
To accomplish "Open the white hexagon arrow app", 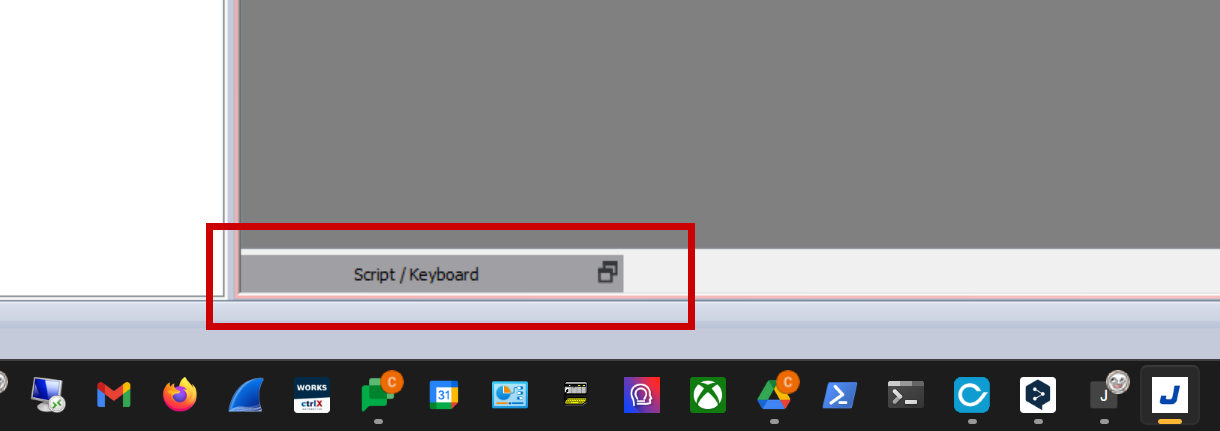I will pyautogui.click(x=1038, y=395).
